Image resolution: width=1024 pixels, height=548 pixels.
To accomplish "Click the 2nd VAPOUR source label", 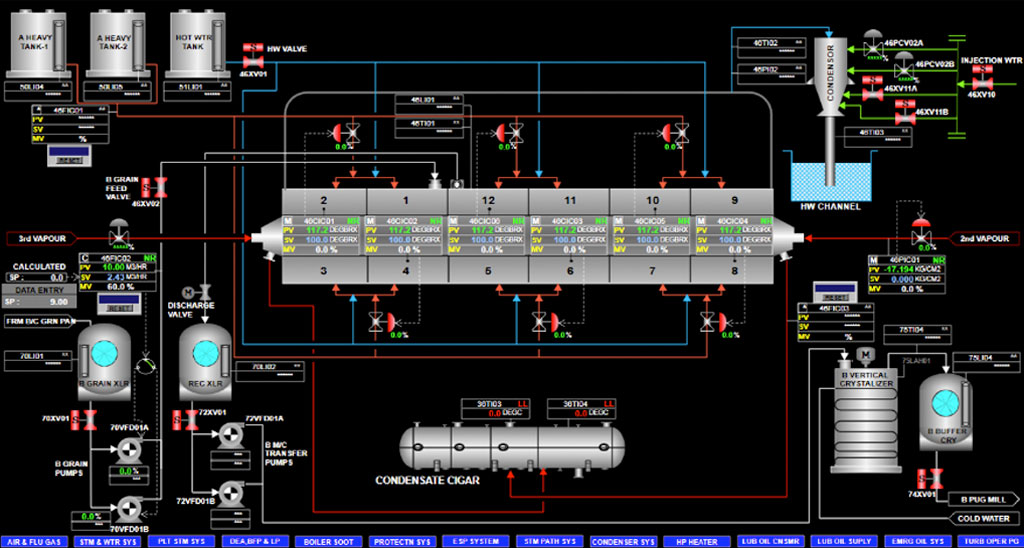I will click(x=982, y=238).
